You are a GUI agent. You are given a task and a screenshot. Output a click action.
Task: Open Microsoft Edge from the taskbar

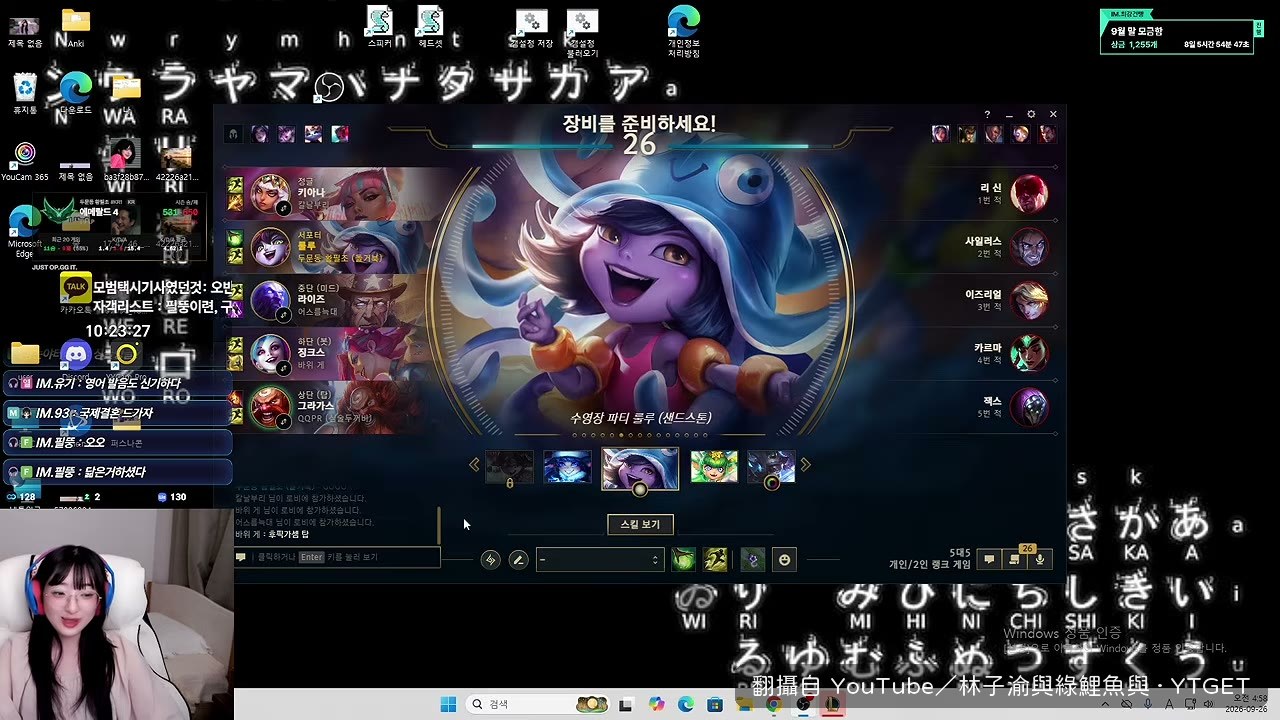[686, 704]
